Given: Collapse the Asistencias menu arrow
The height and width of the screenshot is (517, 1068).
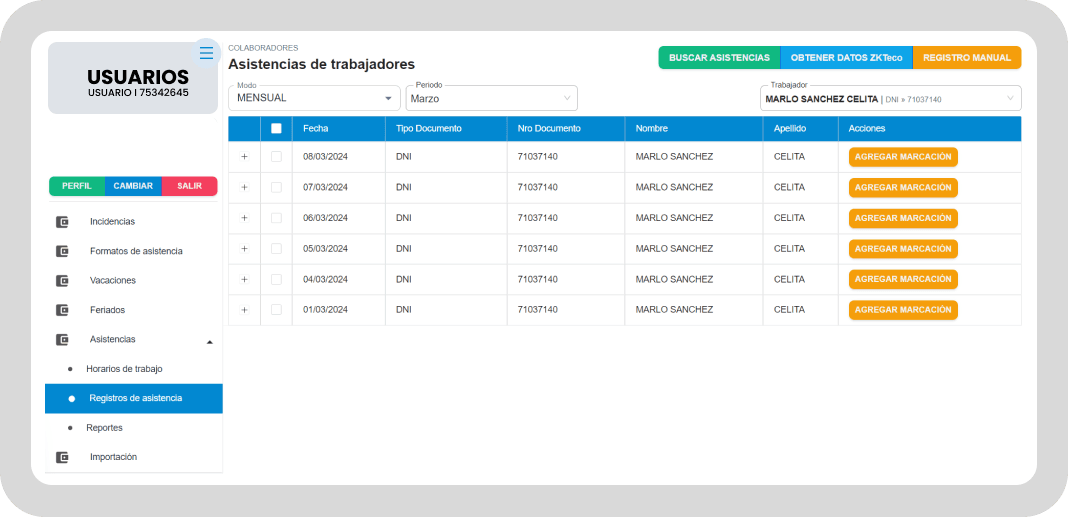Looking at the screenshot, I should coord(210,342).
